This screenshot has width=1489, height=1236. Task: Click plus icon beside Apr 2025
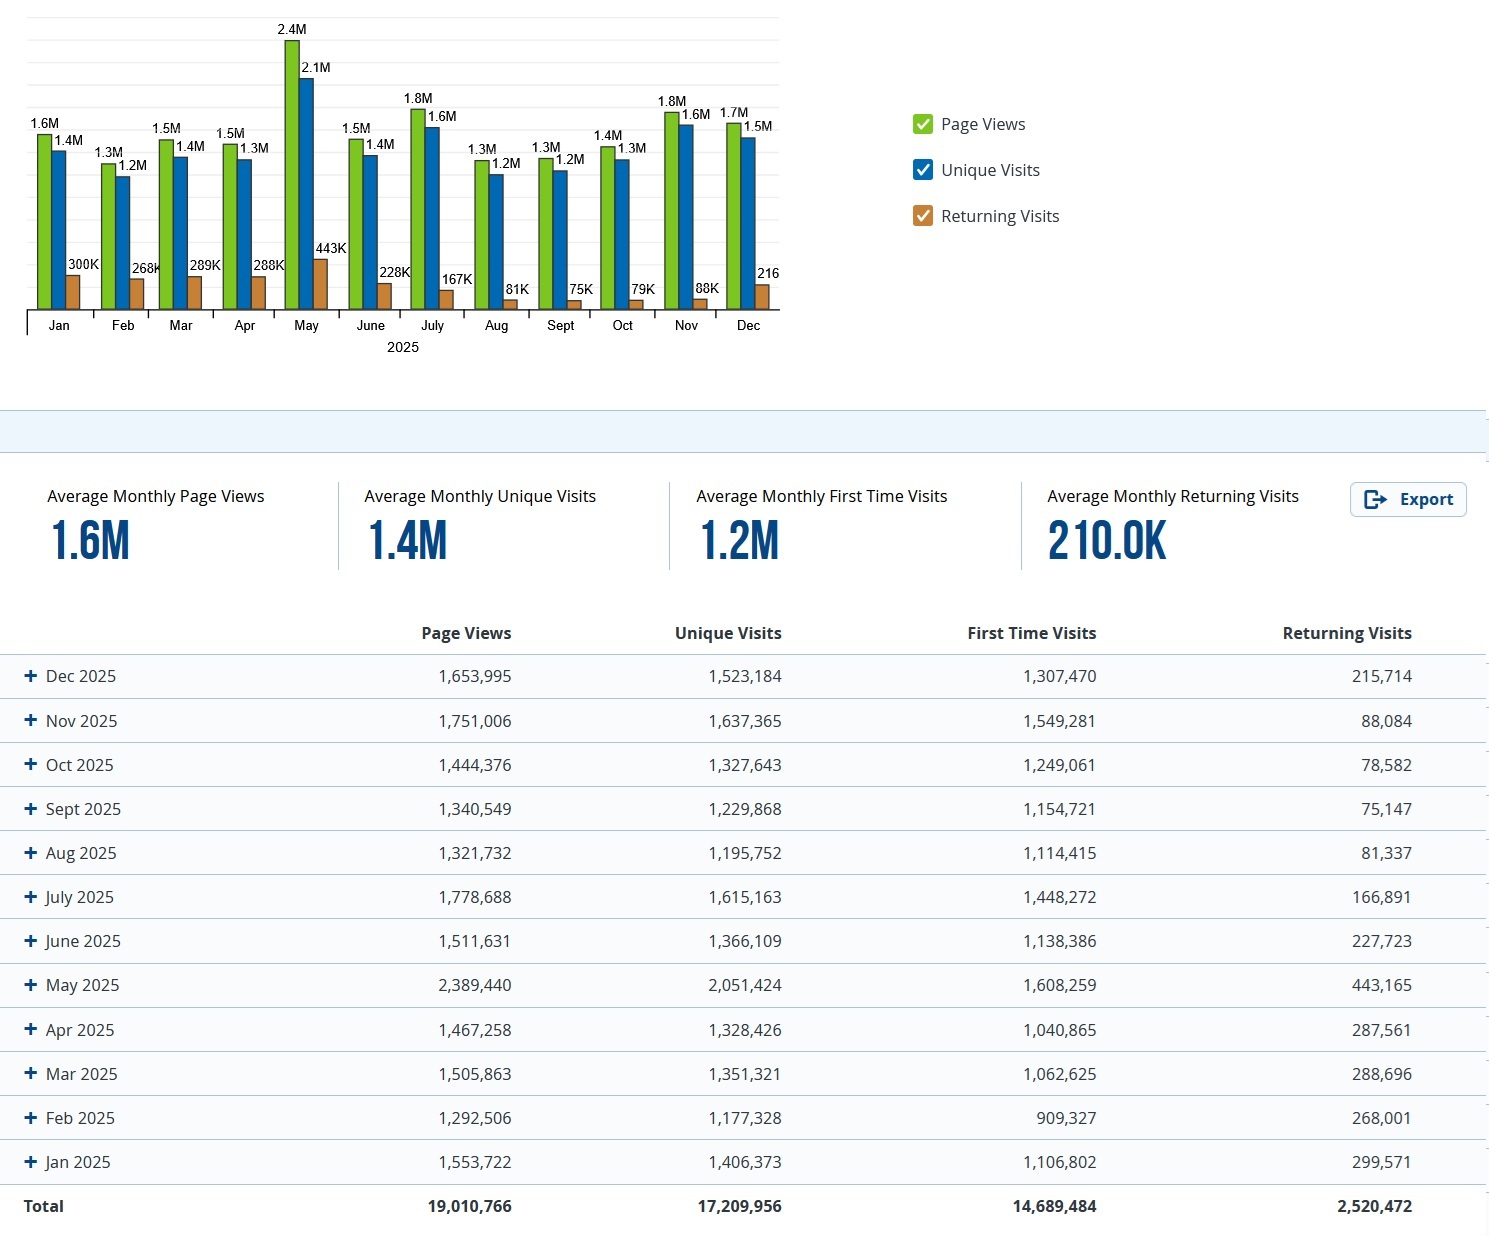pos(31,1029)
